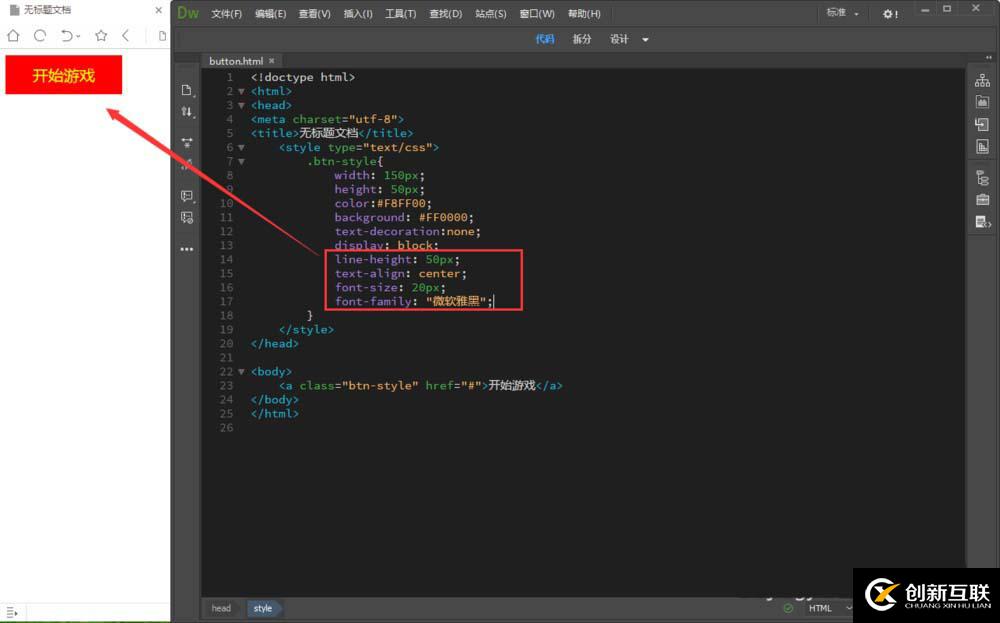Image resolution: width=1000 pixels, height=623 pixels.
Task: Open the CC Libraries panel icon
Action: pyautogui.click(x=982, y=102)
